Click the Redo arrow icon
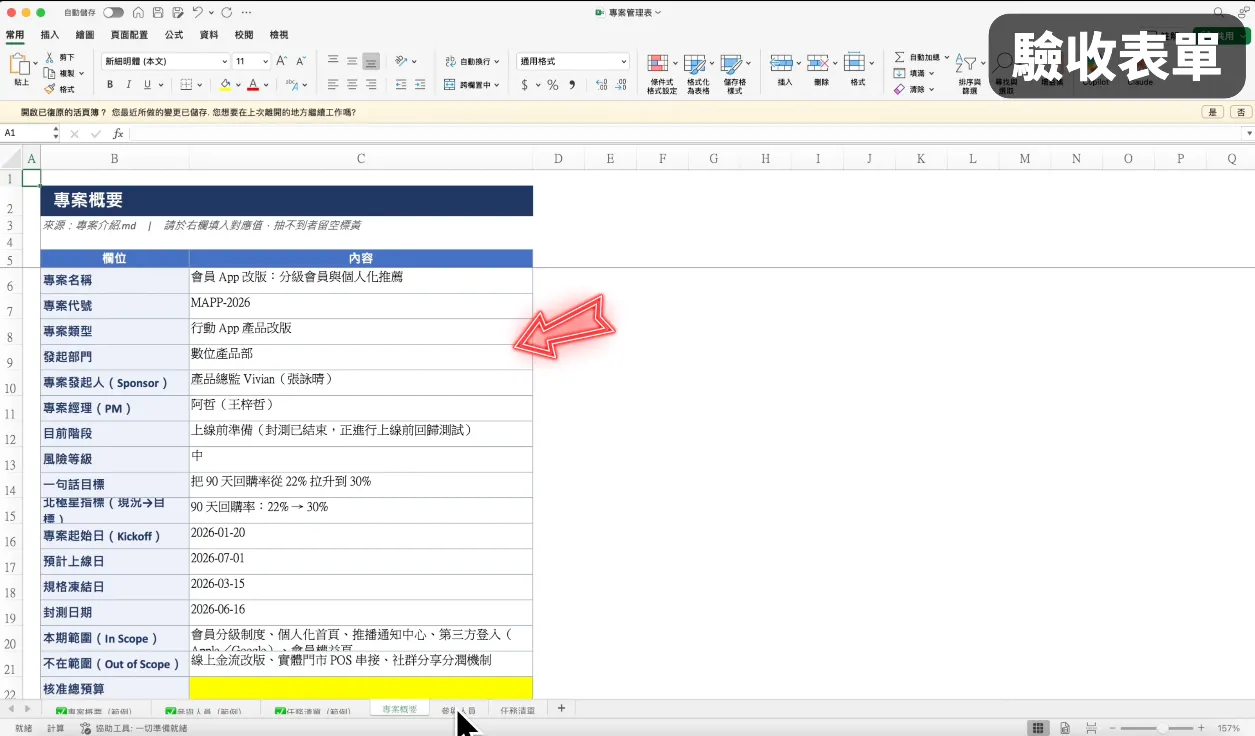Viewport: 1255px width, 736px height. (227, 13)
